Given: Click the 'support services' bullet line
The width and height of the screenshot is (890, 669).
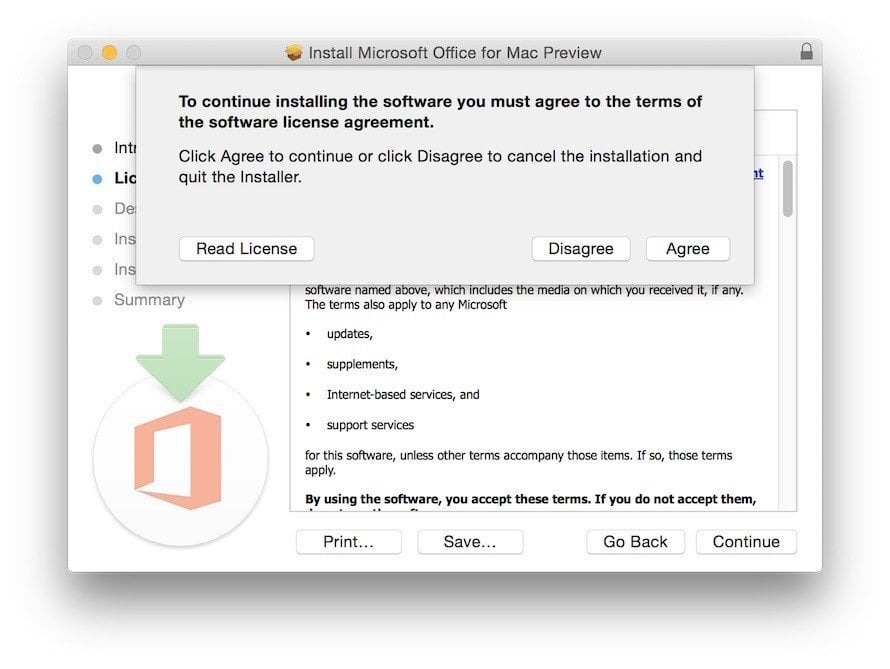Looking at the screenshot, I should tap(370, 425).
